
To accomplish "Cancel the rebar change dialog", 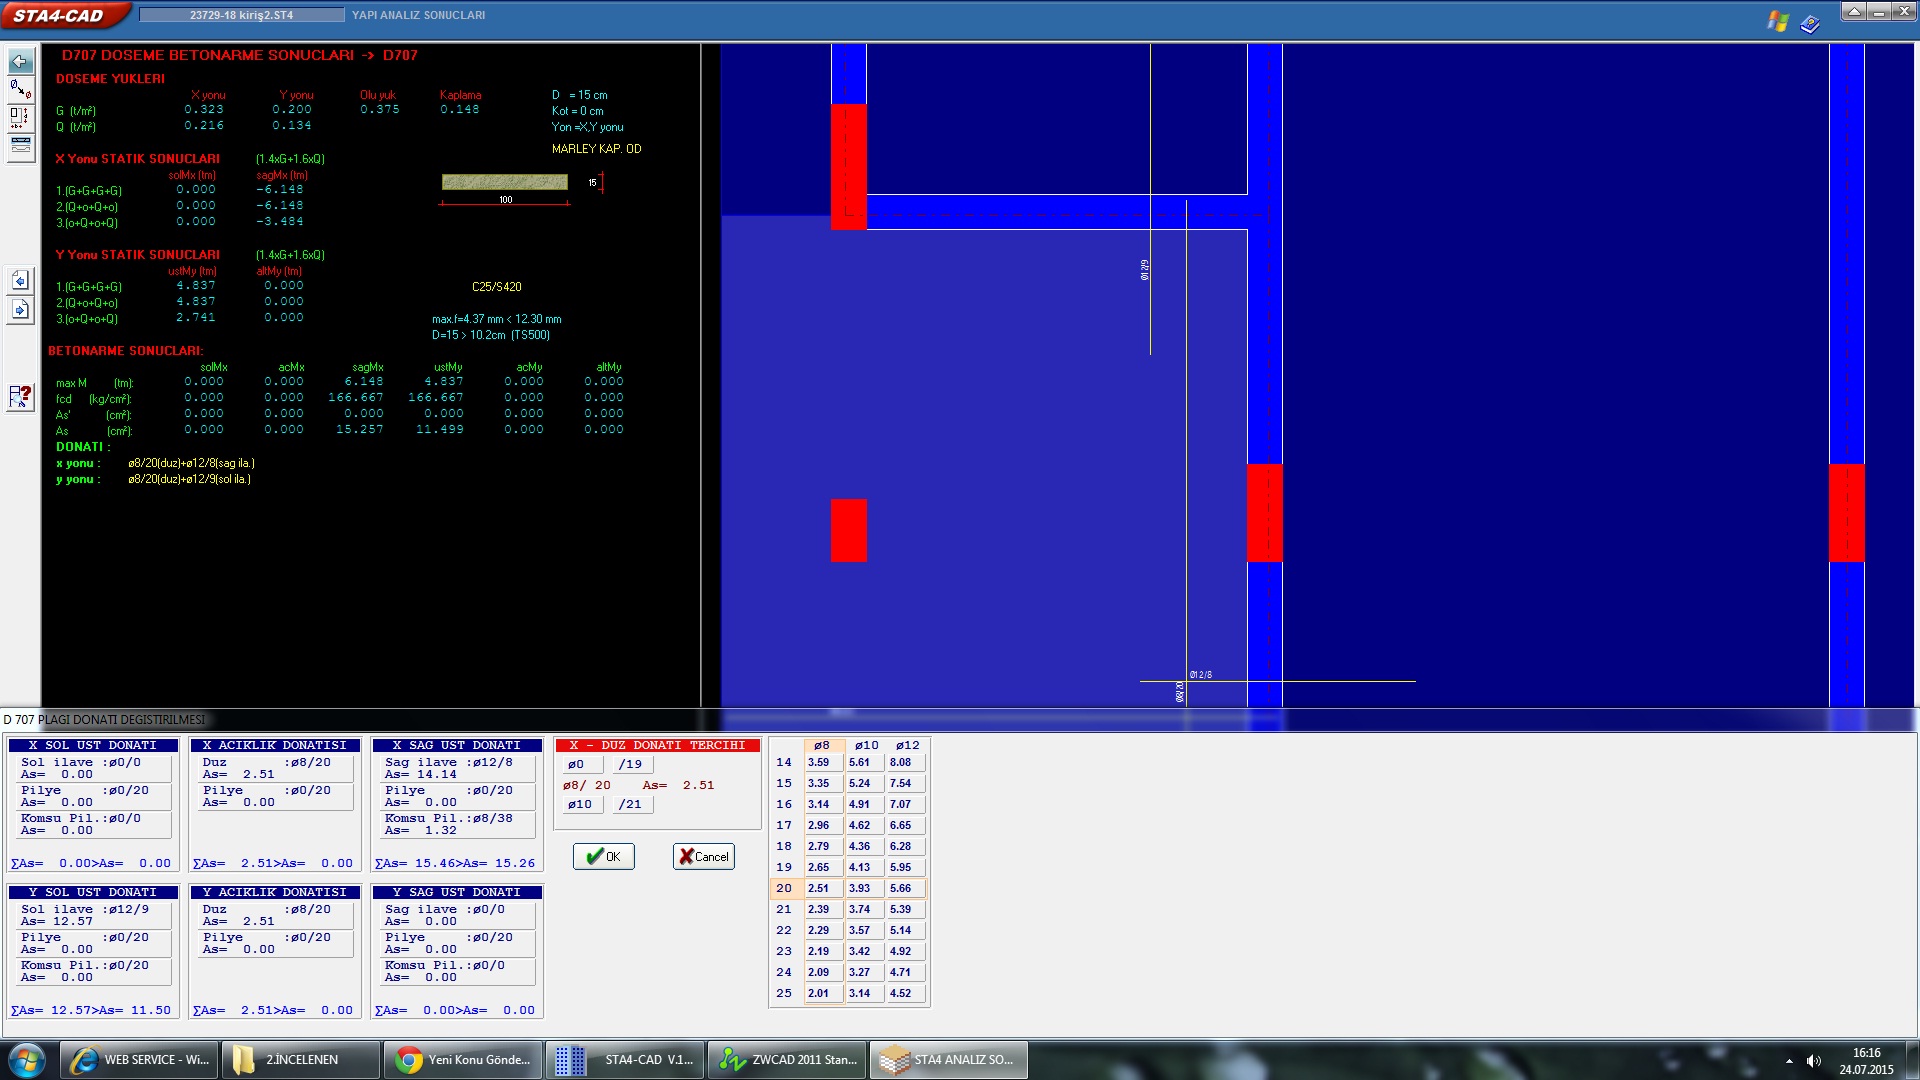I will (704, 857).
